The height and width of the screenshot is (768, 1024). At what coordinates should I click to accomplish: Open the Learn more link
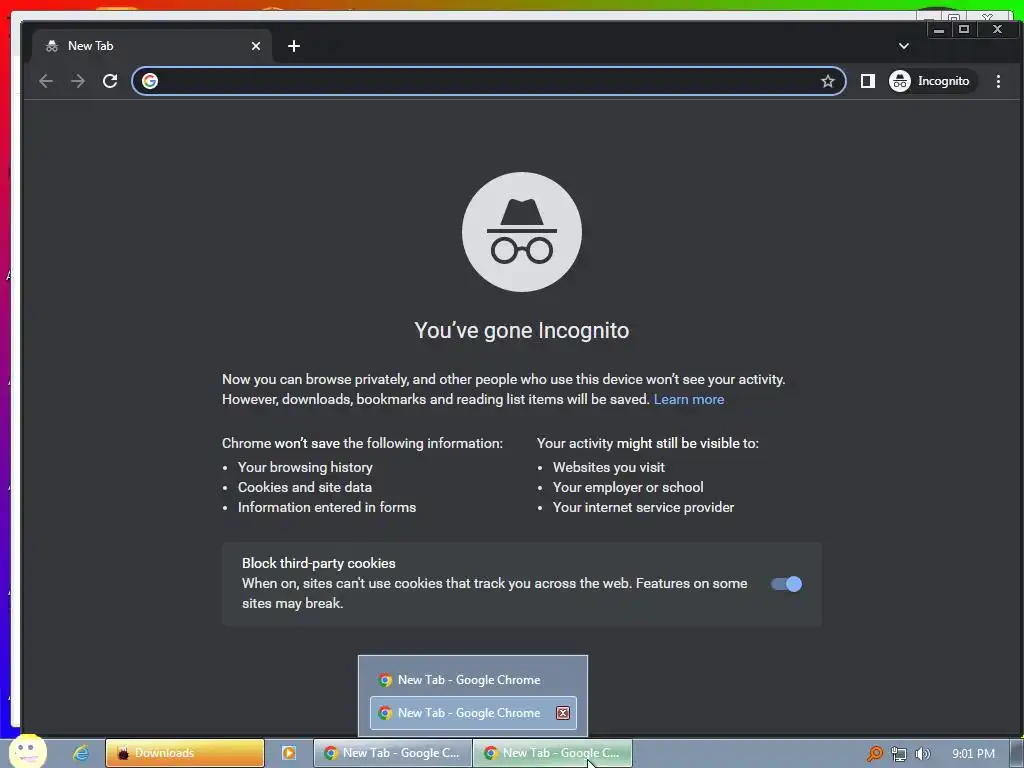[688, 399]
